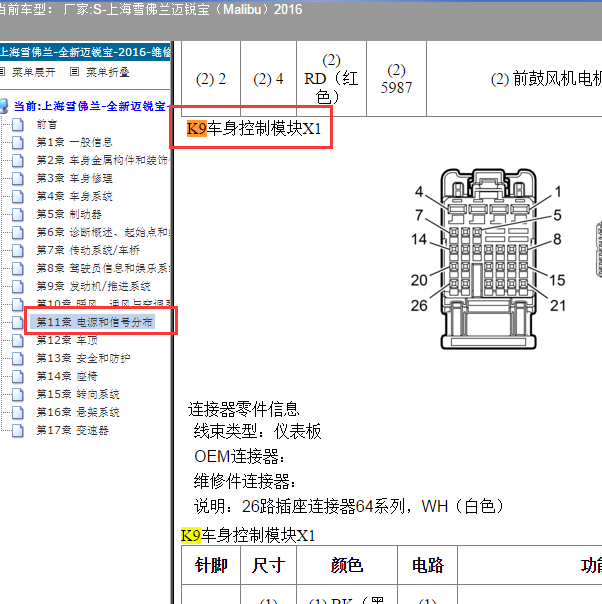Screen dimensions: 602x604
Task: Open 第3章 车身修理
Action: coord(74,178)
